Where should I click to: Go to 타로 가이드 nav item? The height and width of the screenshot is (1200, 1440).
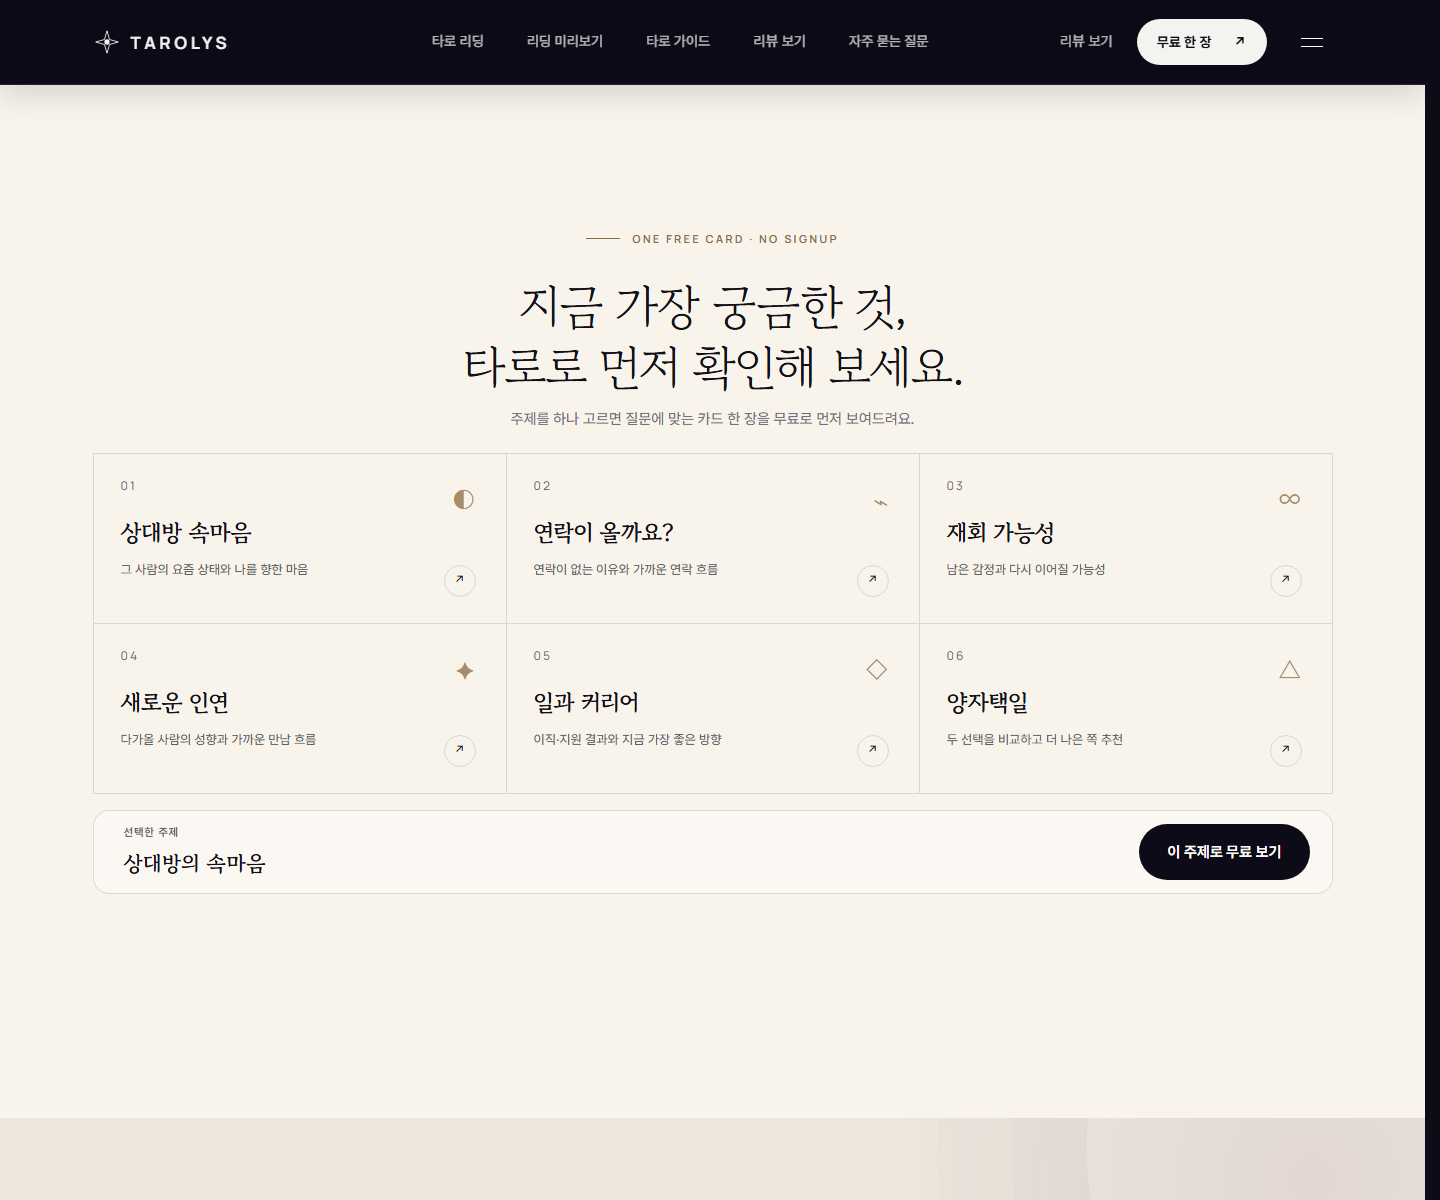tap(678, 41)
